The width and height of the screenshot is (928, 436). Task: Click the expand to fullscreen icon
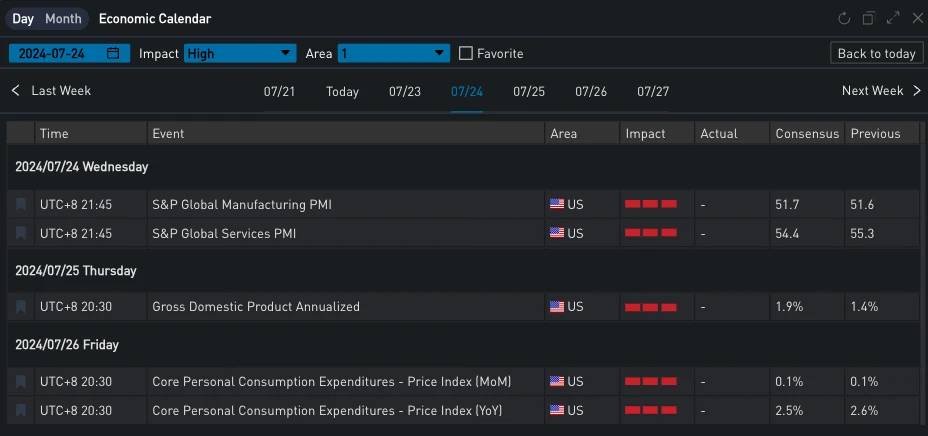[x=893, y=19]
